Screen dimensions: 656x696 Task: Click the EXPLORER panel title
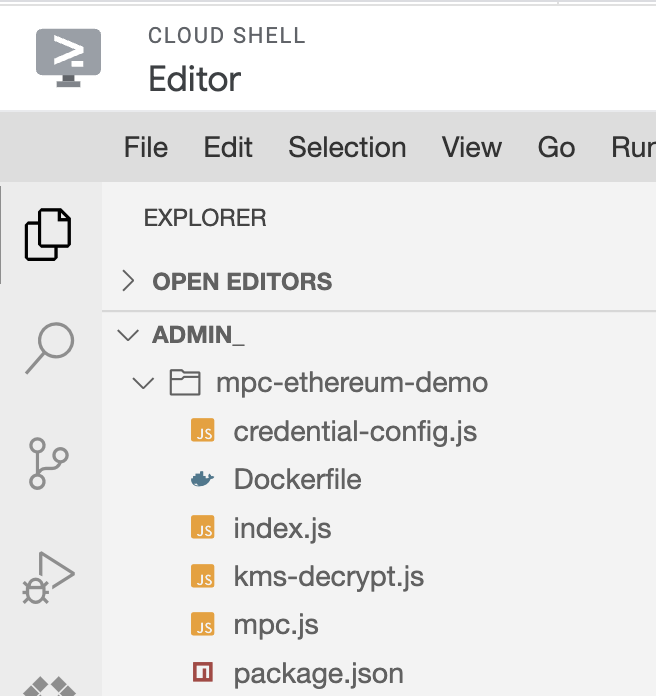pos(205,218)
